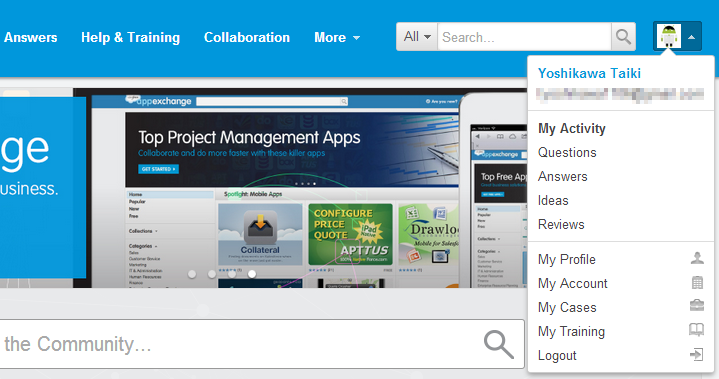Click the person icon beside My Profile
The width and height of the screenshot is (719, 379).
[x=697, y=258]
